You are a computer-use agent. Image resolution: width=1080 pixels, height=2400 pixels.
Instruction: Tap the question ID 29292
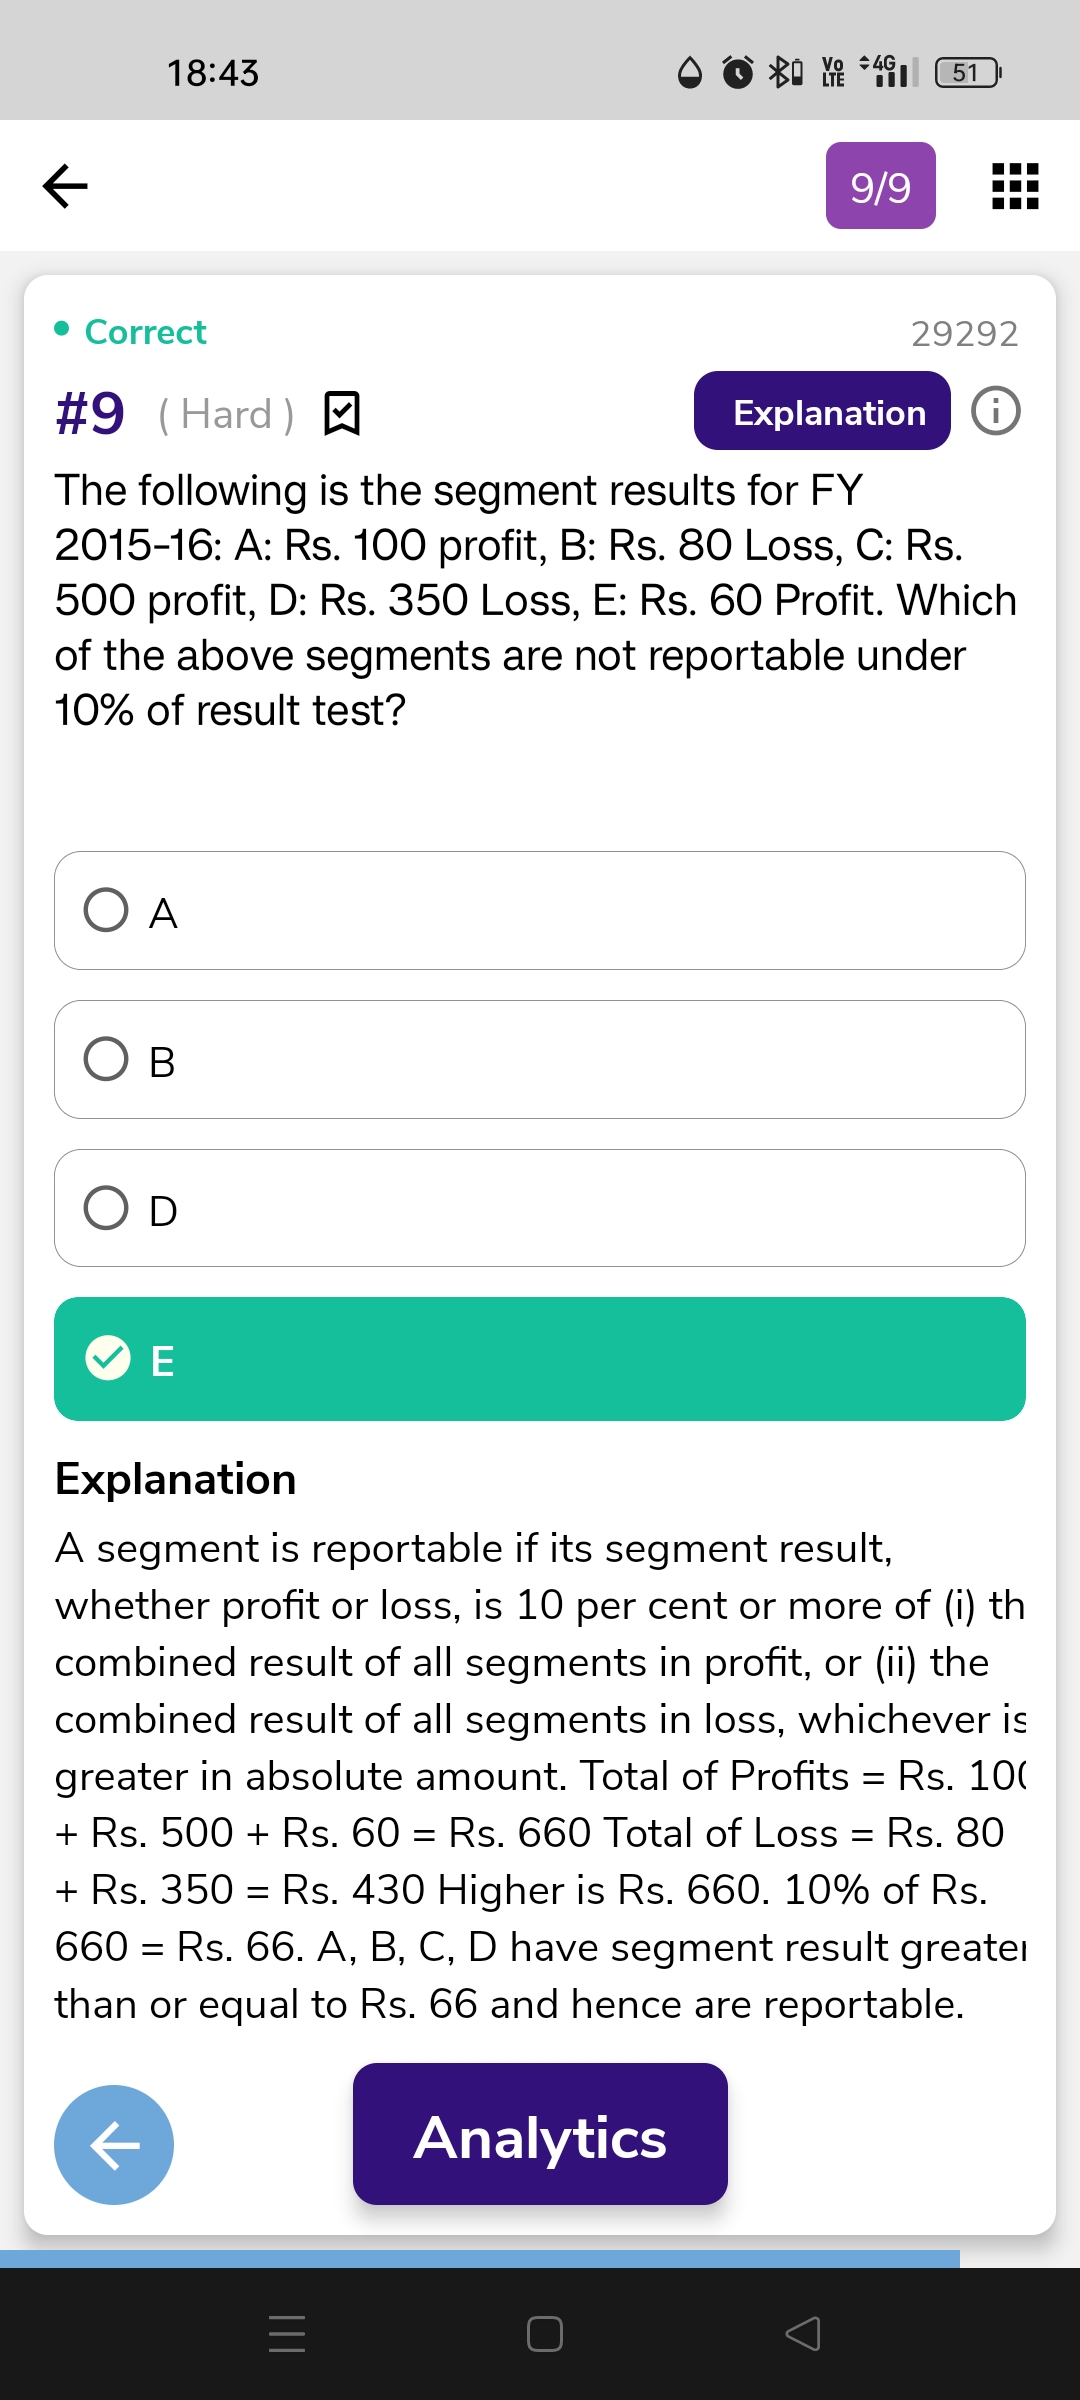(x=964, y=333)
